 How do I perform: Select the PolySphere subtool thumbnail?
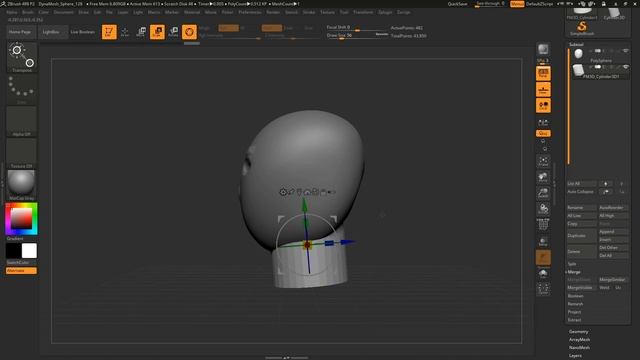click(x=578, y=53)
